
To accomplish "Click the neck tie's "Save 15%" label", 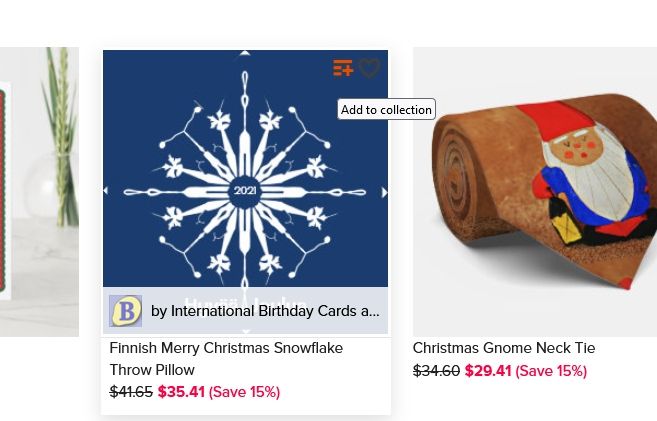I will pos(551,371).
